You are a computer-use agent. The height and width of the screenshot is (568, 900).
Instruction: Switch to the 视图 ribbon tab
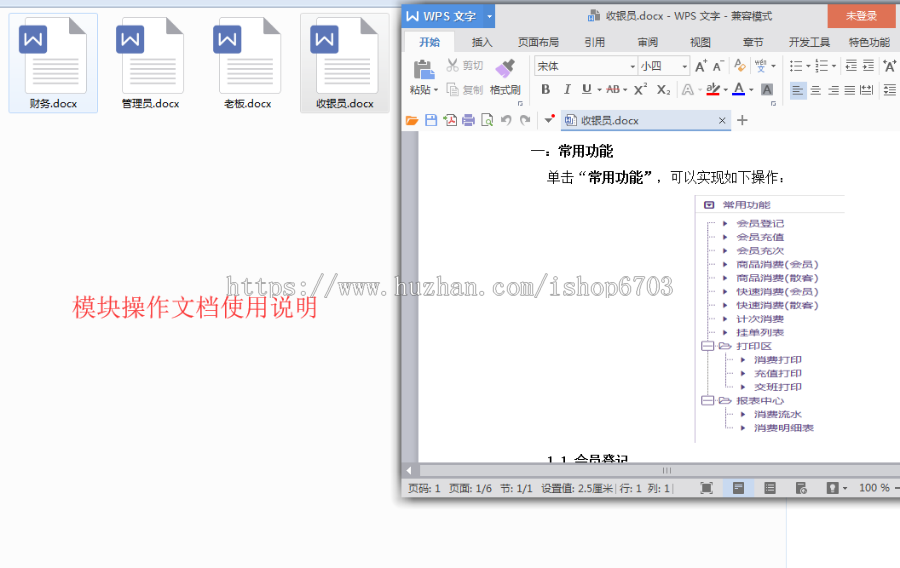click(700, 42)
